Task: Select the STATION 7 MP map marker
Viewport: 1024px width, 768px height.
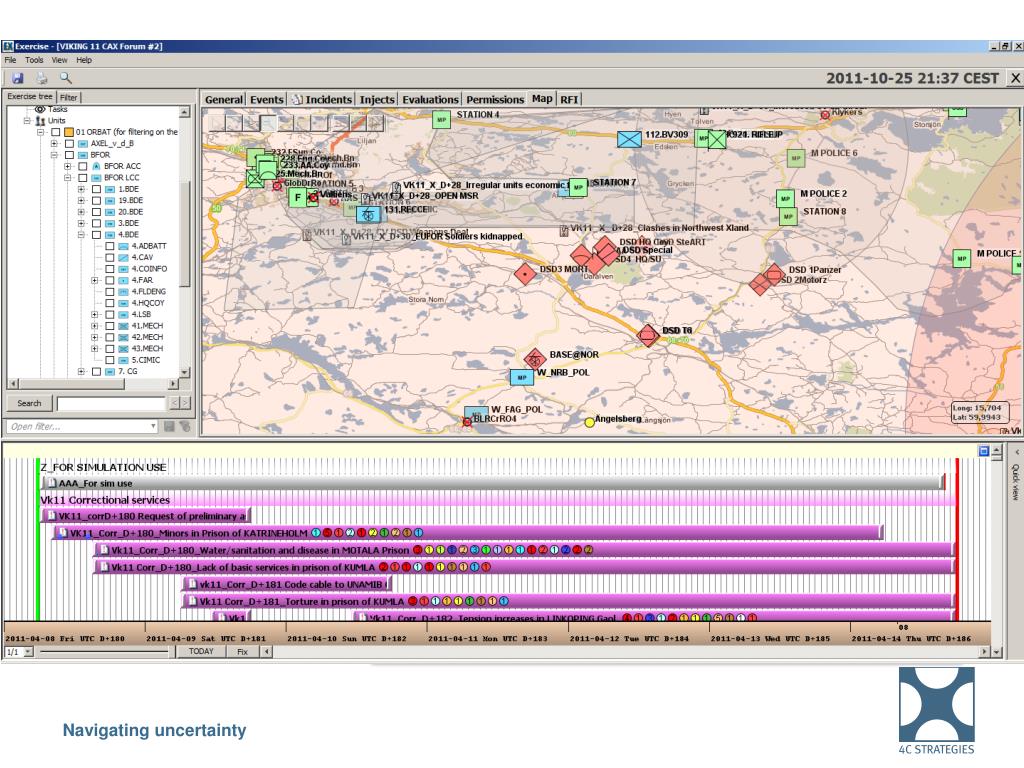Action: pos(578,187)
